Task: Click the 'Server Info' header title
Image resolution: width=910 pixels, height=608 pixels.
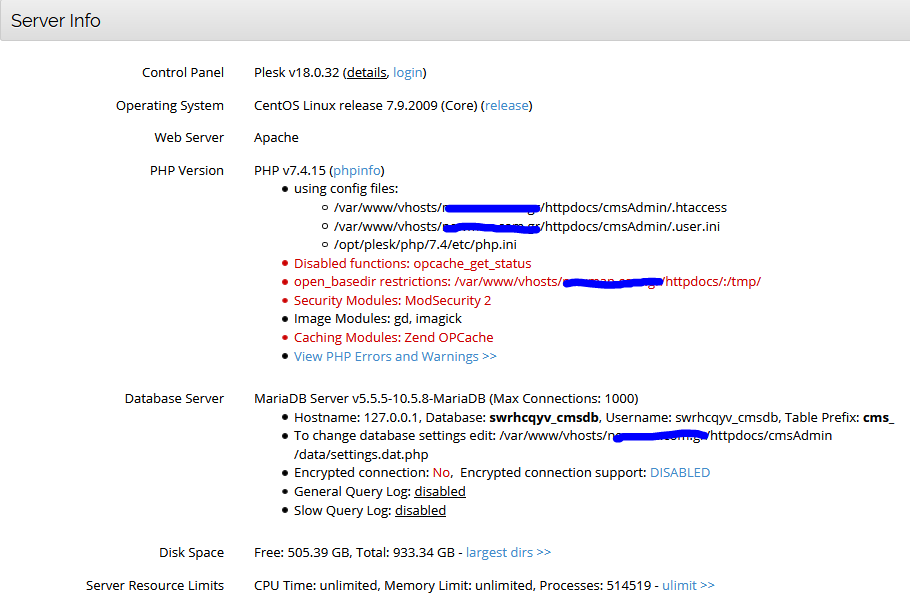Action: coord(56,21)
